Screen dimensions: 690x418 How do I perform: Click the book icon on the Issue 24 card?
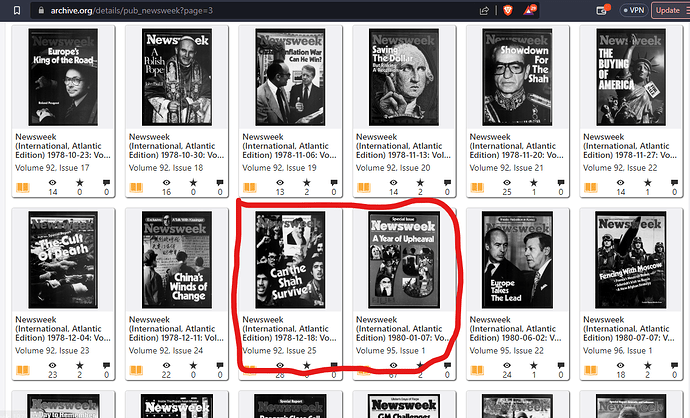pos(136,370)
